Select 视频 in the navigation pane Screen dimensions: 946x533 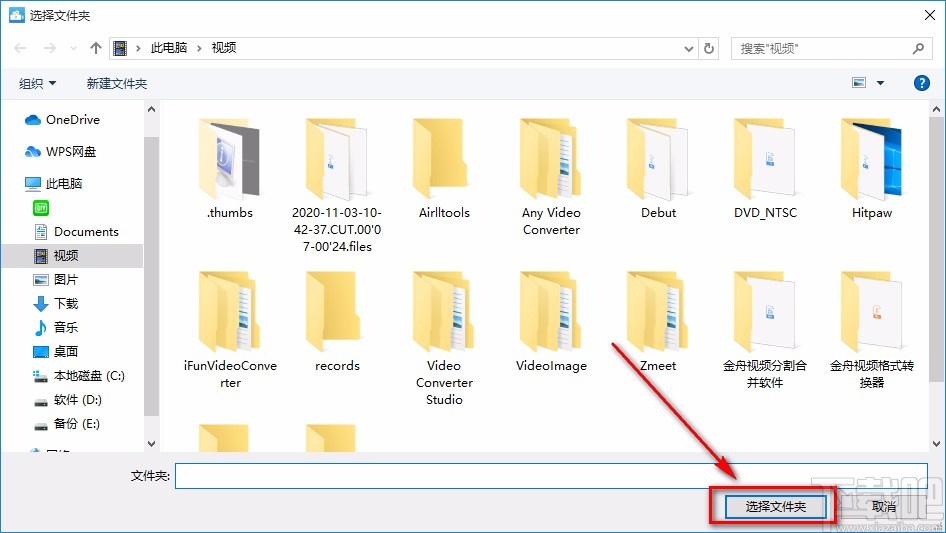click(72, 256)
